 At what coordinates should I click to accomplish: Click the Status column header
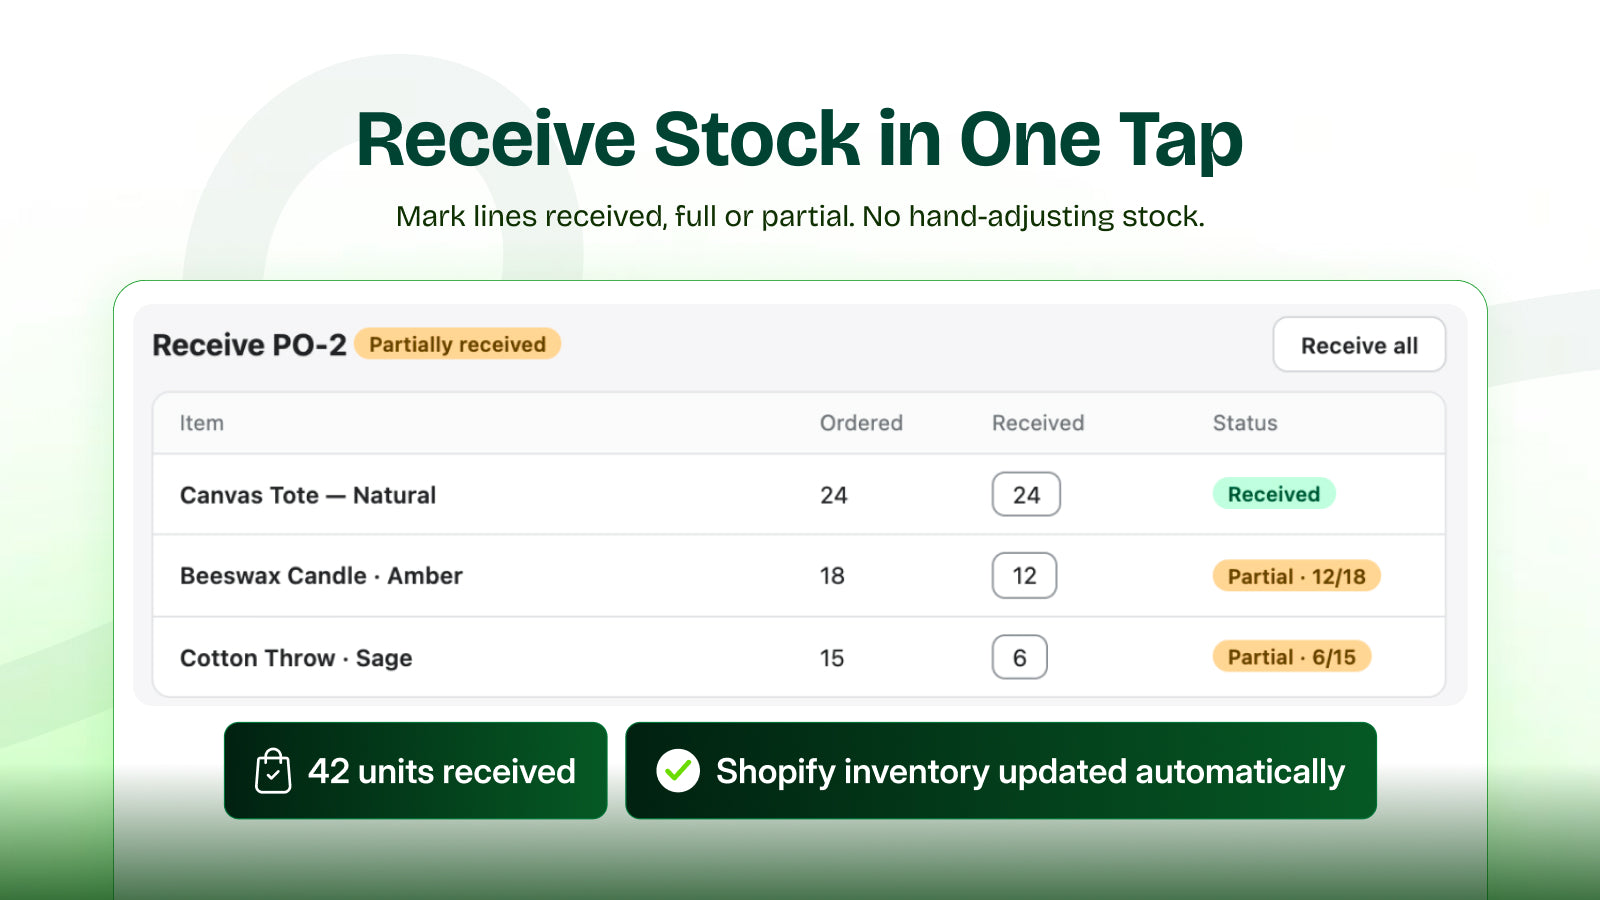1245,423
